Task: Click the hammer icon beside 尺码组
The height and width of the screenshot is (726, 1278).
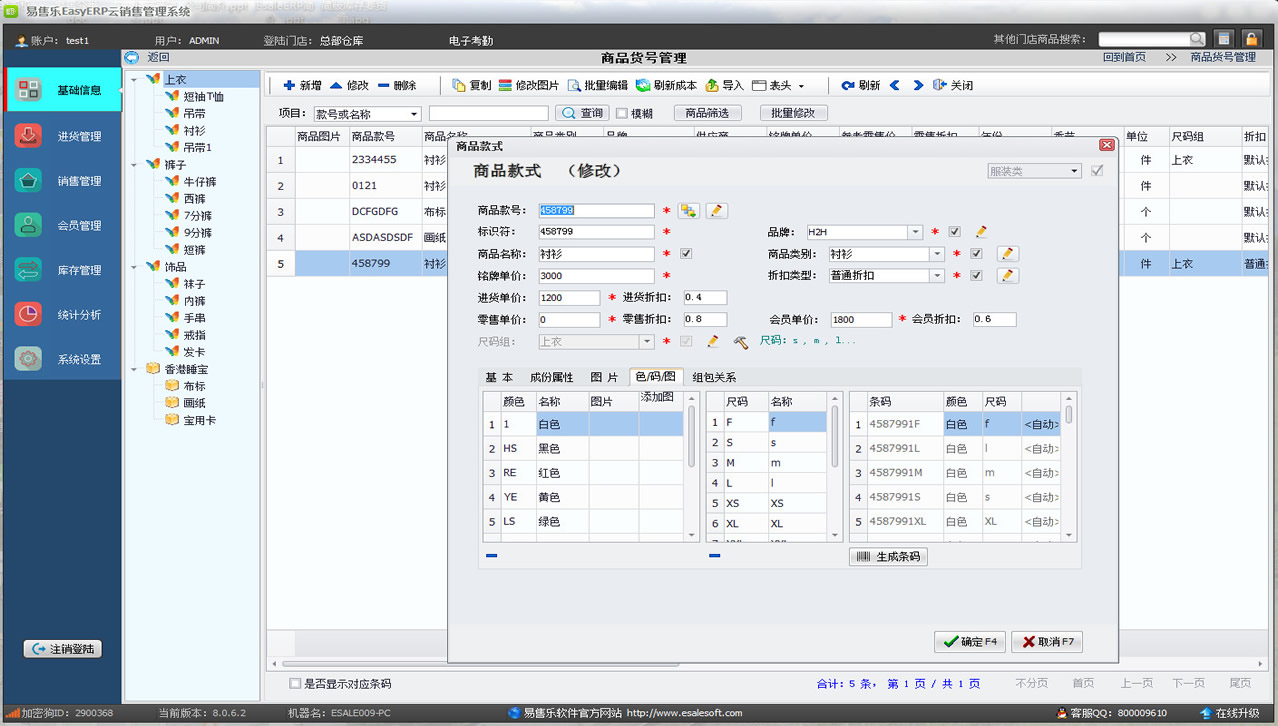Action: (740, 342)
